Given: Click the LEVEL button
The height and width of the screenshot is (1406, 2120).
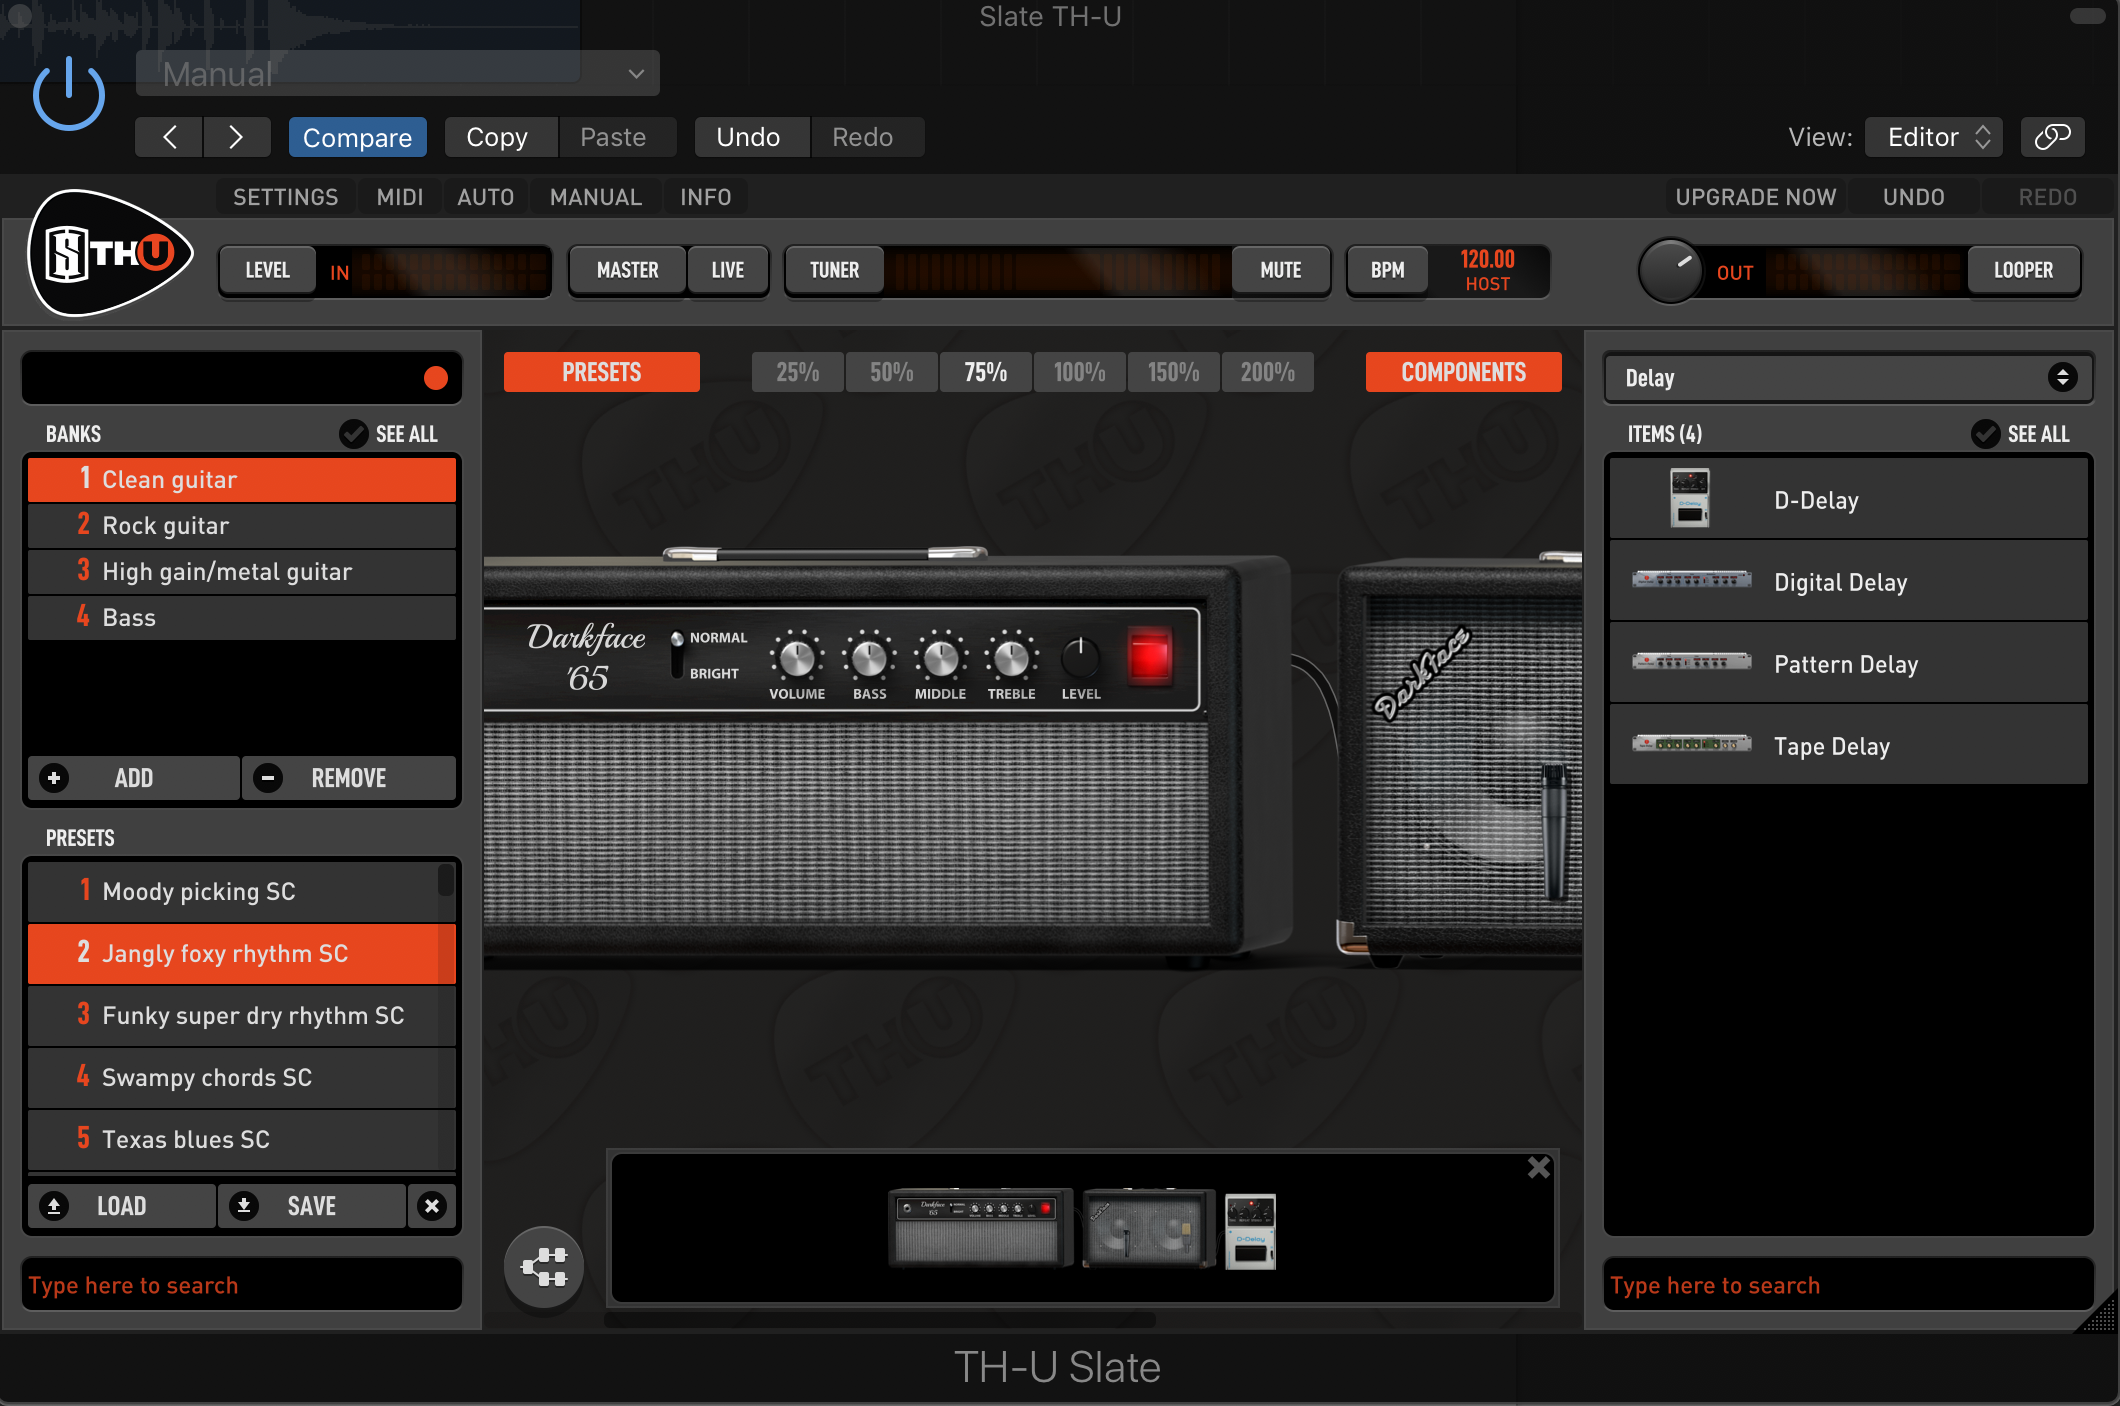Looking at the screenshot, I should coord(268,270).
